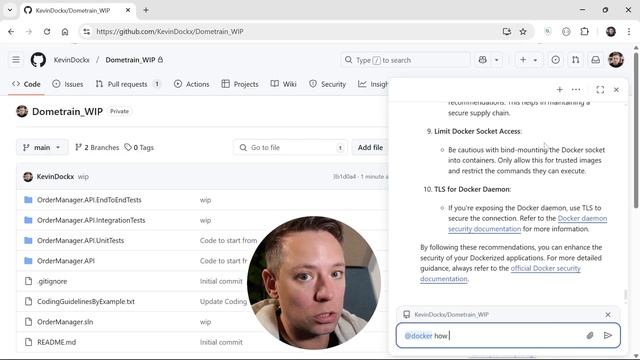The width and height of the screenshot is (640, 360).
Task: Open the browser three-dot menu
Action: point(629,31)
